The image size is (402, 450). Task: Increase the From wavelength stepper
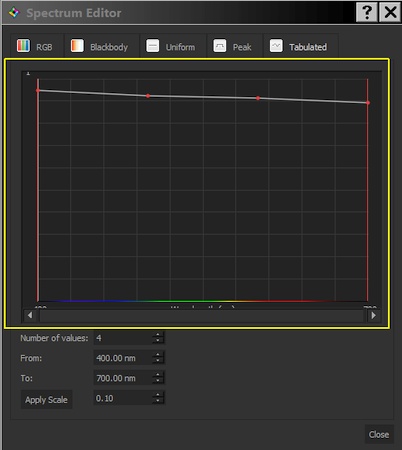158,355
